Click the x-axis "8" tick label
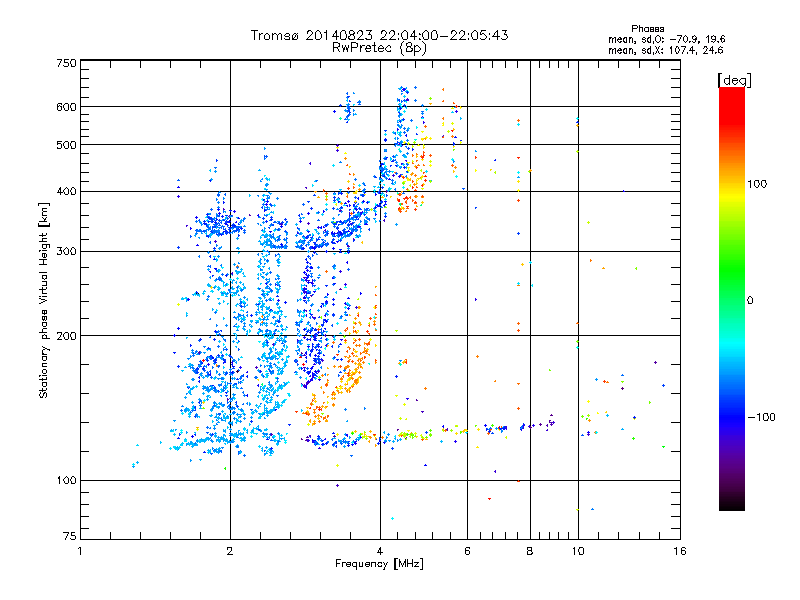Viewport: 800px width, 600px height. point(530,551)
